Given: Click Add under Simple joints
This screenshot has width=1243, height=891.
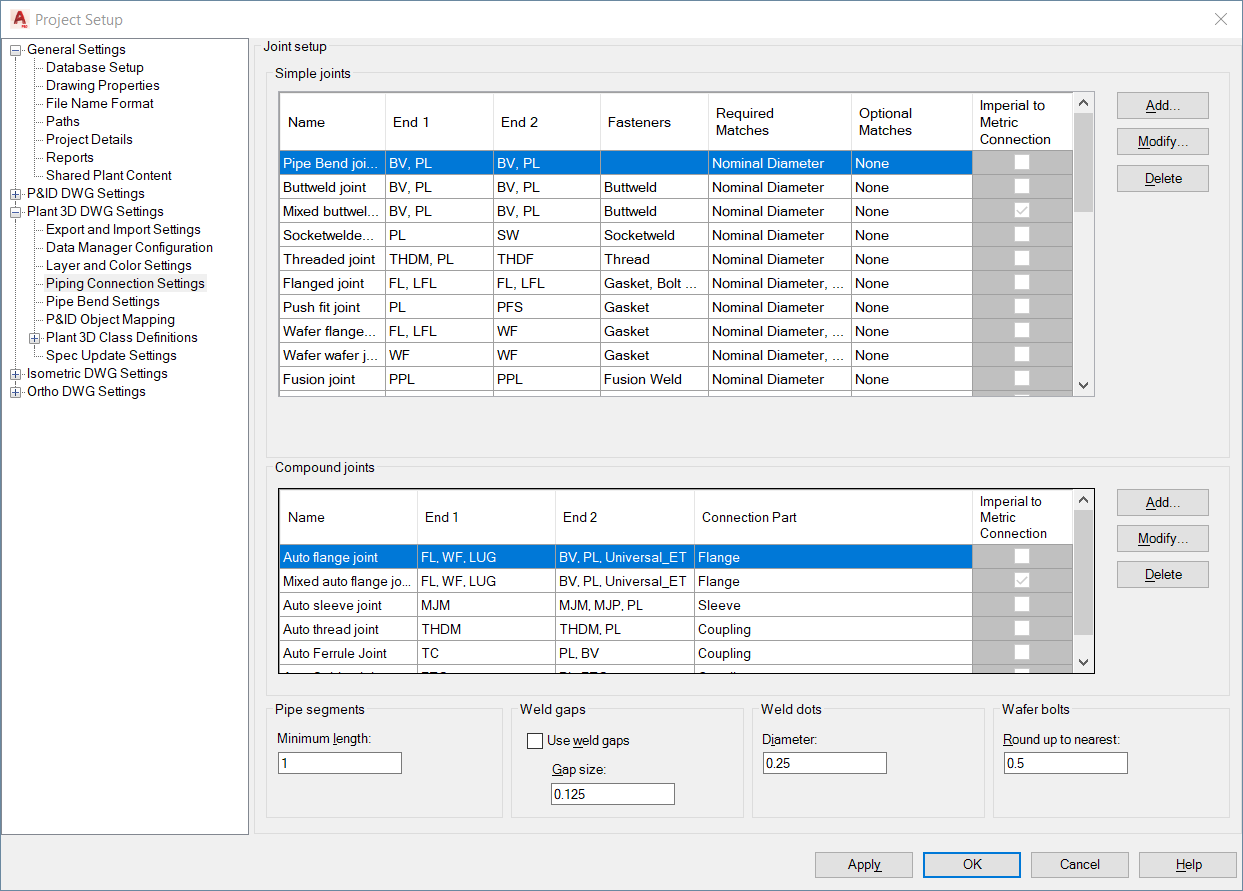Looking at the screenshot, I should [x=1162, y=105].
